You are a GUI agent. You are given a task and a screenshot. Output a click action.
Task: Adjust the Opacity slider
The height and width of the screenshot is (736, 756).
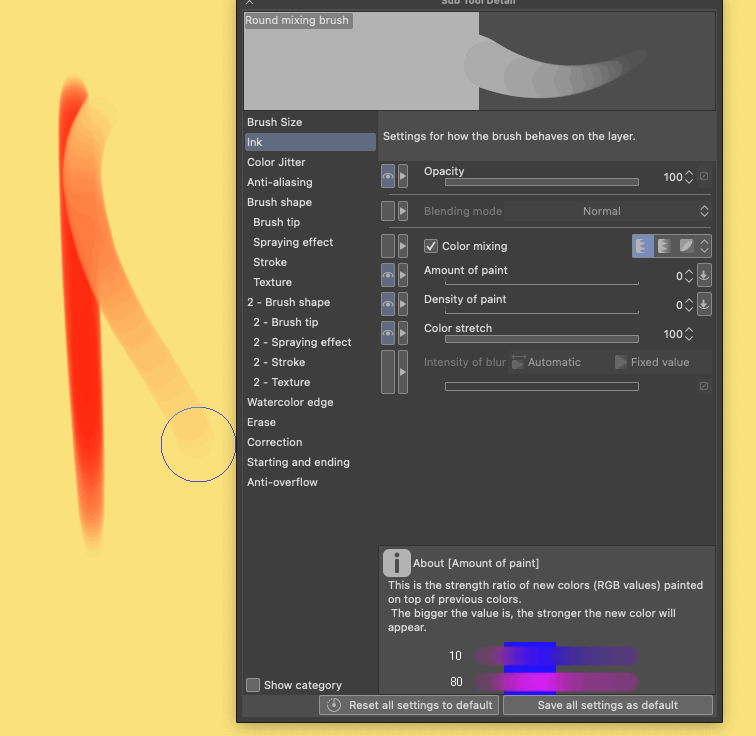tap(541, 182)
